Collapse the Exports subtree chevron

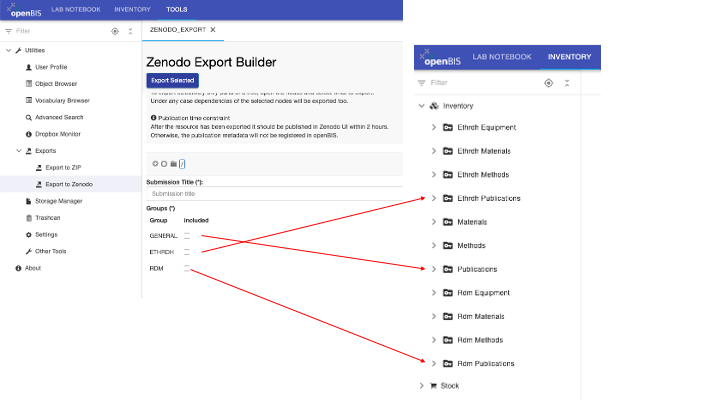(19, 151)
